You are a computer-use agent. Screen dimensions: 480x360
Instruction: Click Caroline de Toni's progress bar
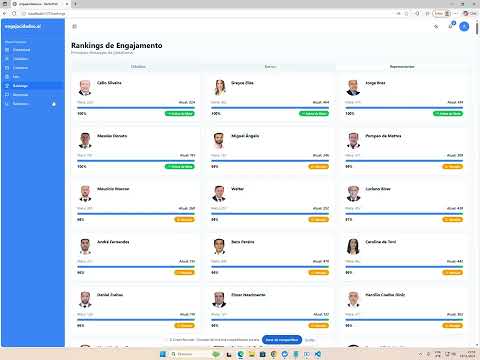click(x=404, y=267)
